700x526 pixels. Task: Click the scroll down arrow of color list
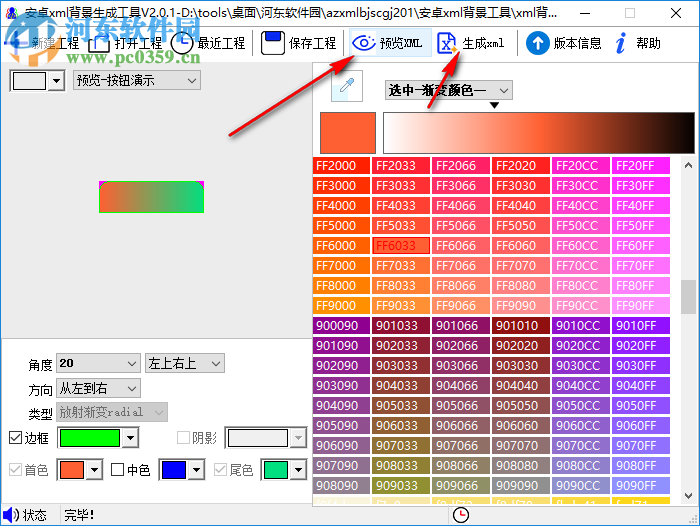[x=688, y=496]
